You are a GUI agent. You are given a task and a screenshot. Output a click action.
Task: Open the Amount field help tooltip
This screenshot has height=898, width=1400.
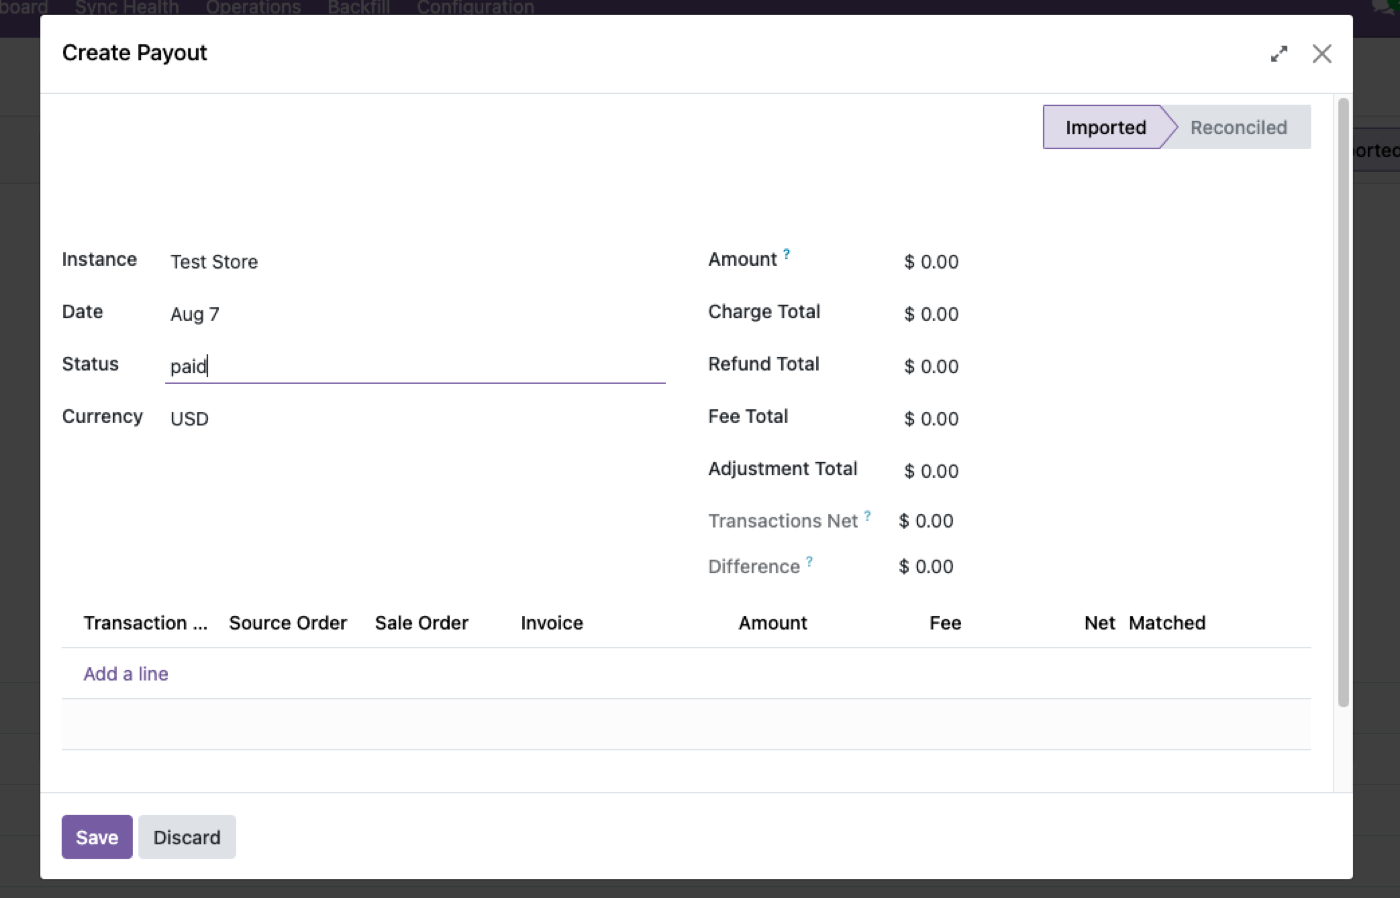[786, 254]
